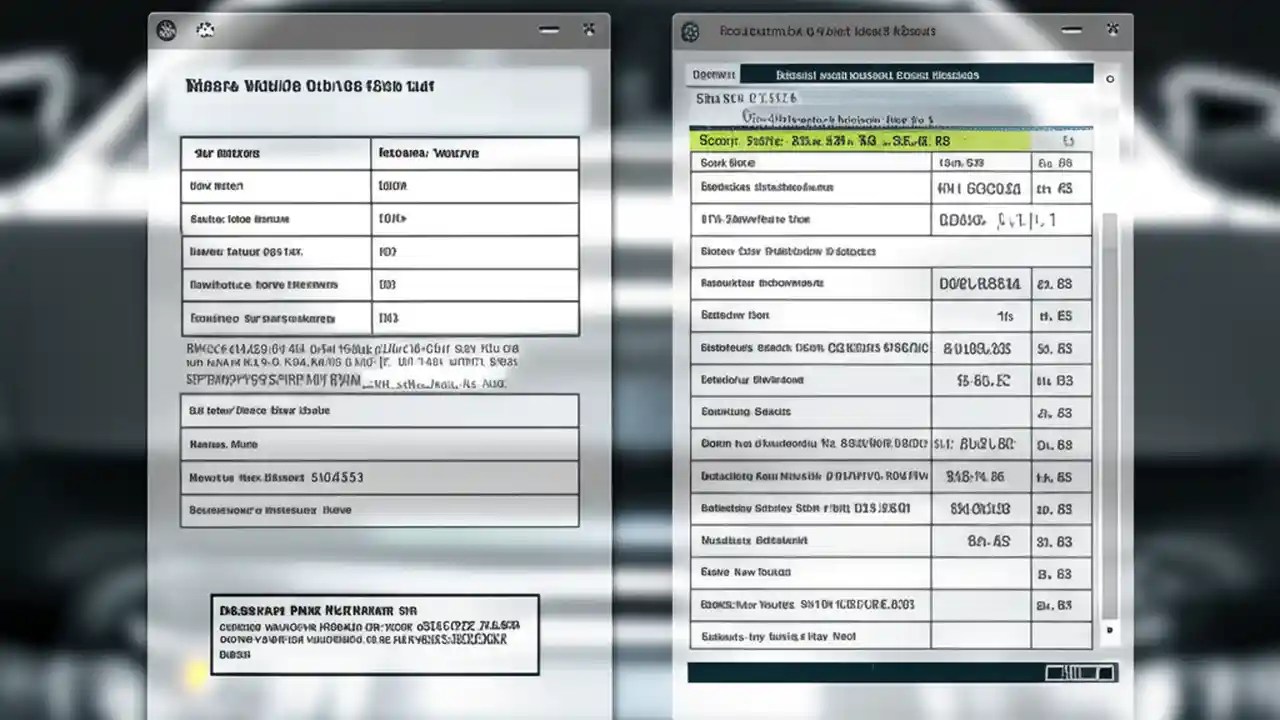Click the serial number 510453 entry field
Image resolution: width=1280 pixels, height=720 pixels.
point(379,477)
